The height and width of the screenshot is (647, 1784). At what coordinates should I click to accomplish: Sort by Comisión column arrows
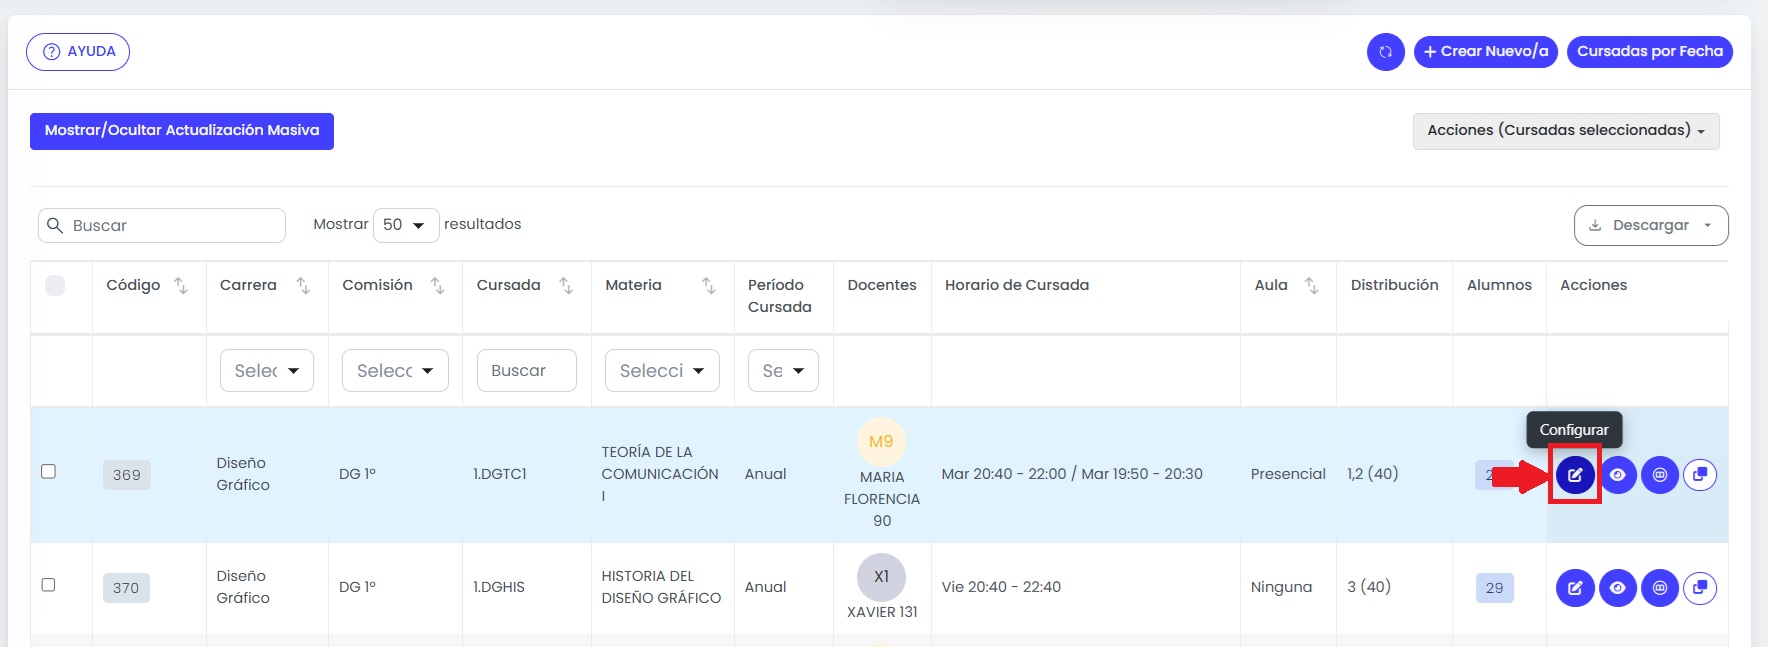pyautogui.click(x=437, y=286)
